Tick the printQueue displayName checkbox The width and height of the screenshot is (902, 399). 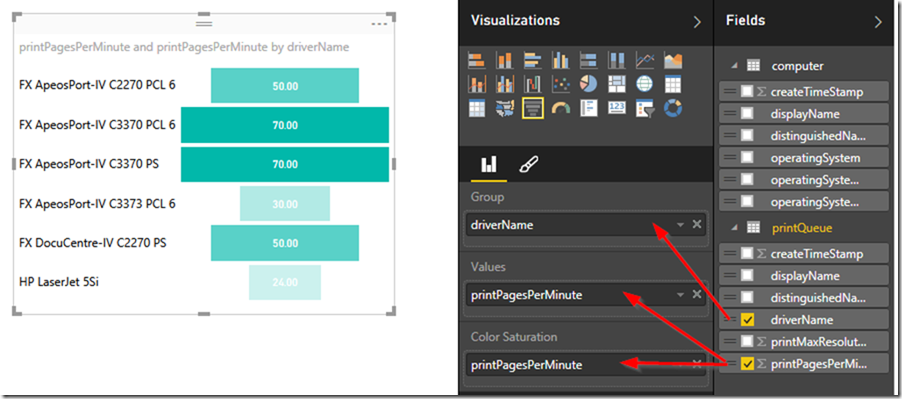coord(747,275)
